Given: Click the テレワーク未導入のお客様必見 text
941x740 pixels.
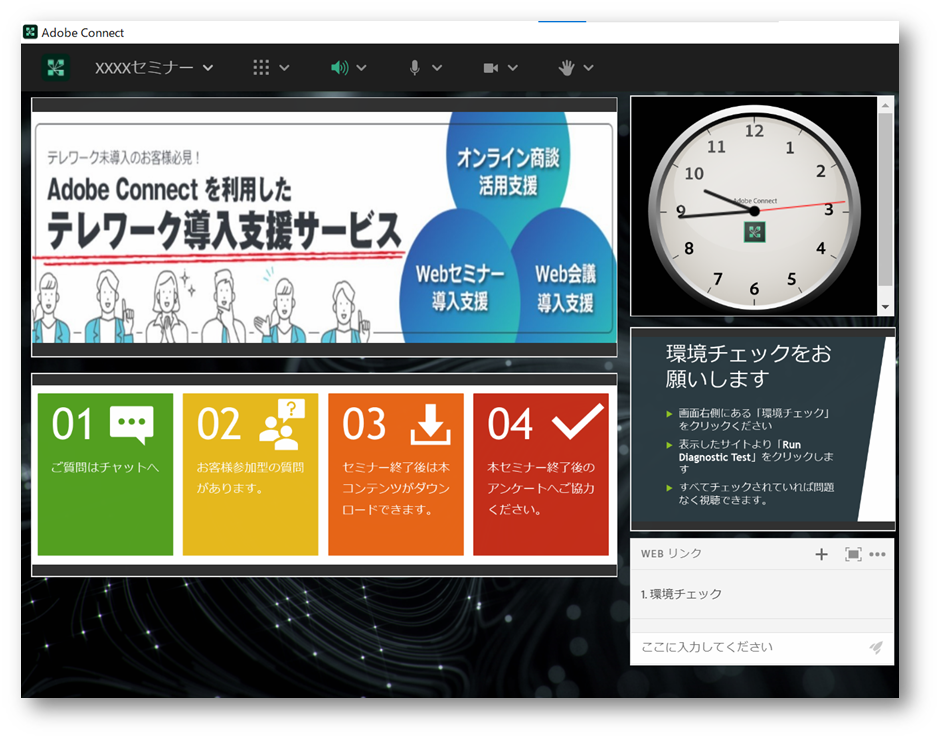Looking at the screenshot, I should (x=123, y=158).
